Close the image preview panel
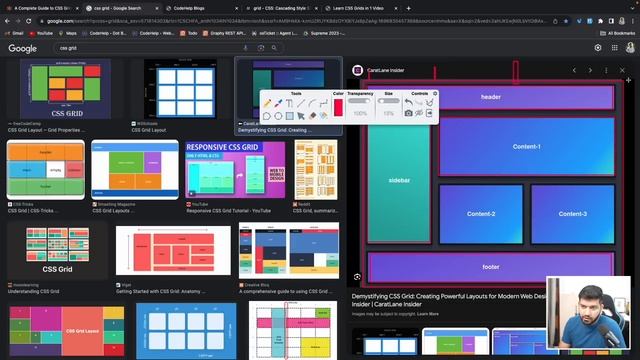This screenshot has width=640, height=360. tap(622, 70)
